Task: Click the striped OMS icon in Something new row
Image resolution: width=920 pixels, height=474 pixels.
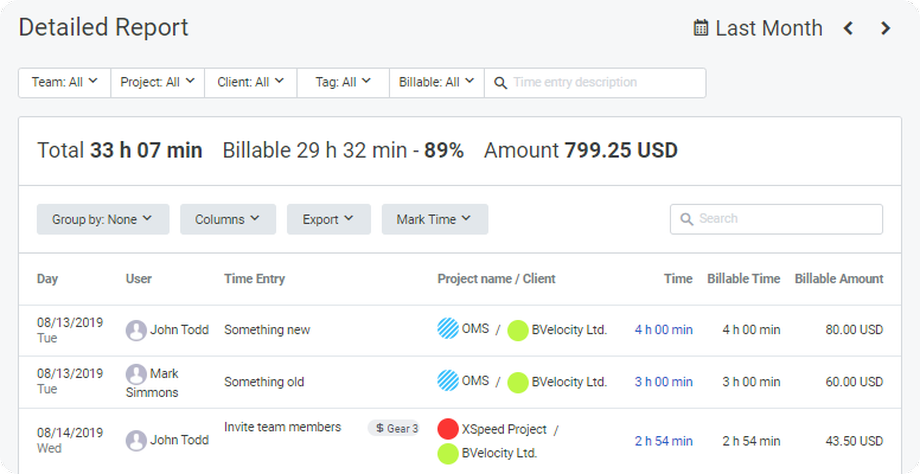Action: (x=448, y=329)
